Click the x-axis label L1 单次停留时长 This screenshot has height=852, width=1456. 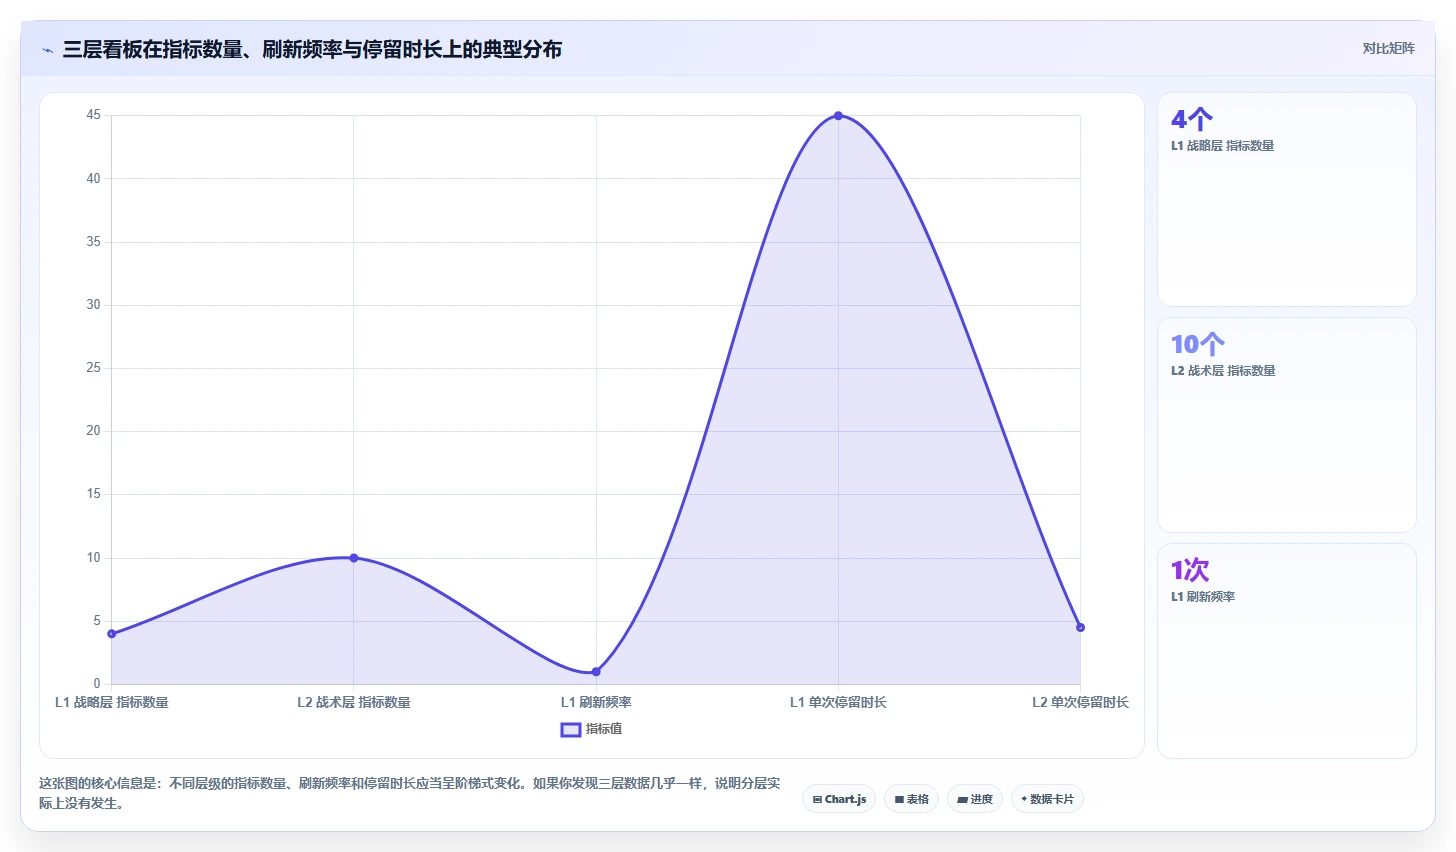838,703
